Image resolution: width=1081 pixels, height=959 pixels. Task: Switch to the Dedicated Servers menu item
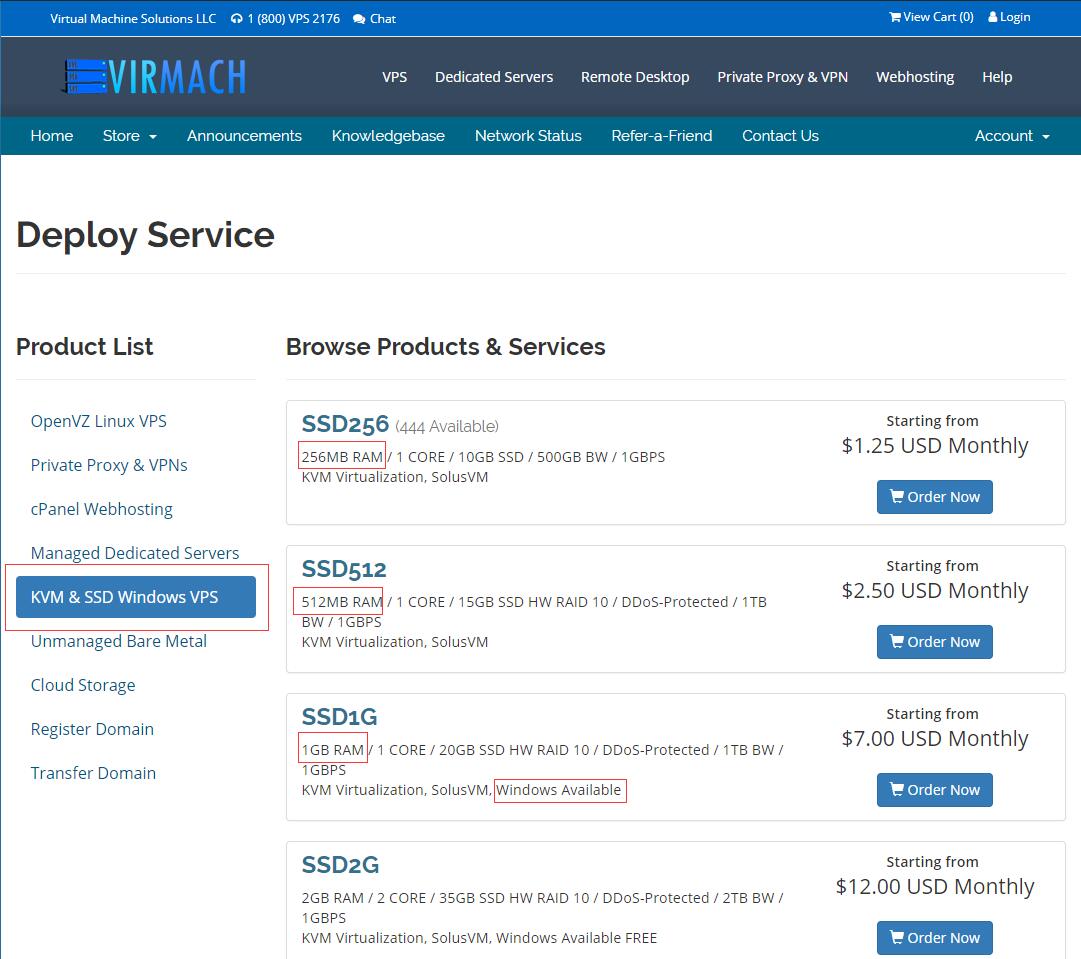[494, 76]
